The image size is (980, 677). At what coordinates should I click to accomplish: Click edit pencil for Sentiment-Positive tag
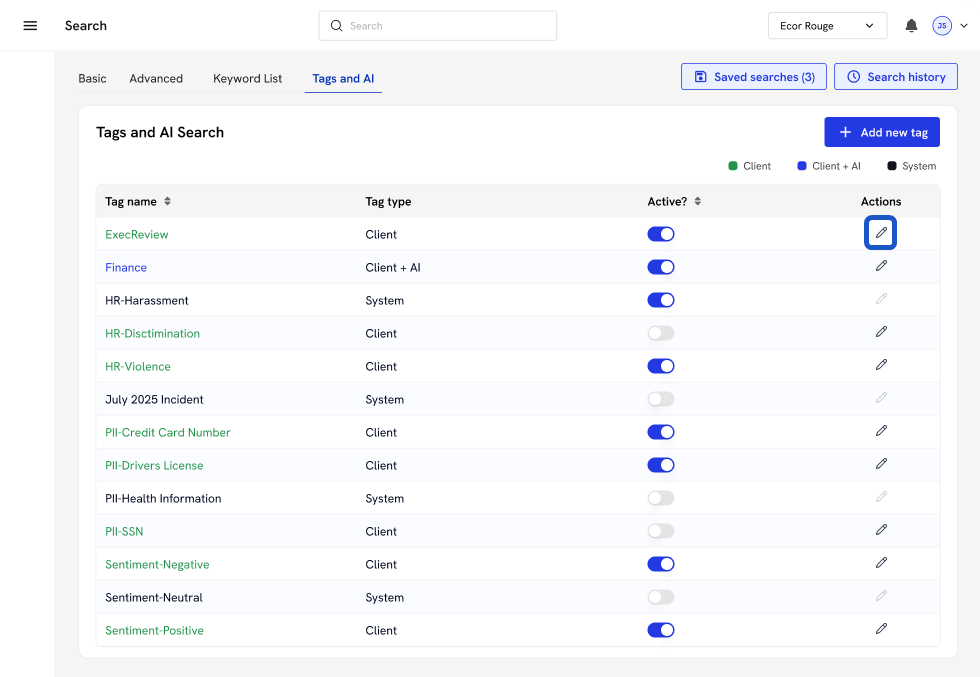[881, 629]
